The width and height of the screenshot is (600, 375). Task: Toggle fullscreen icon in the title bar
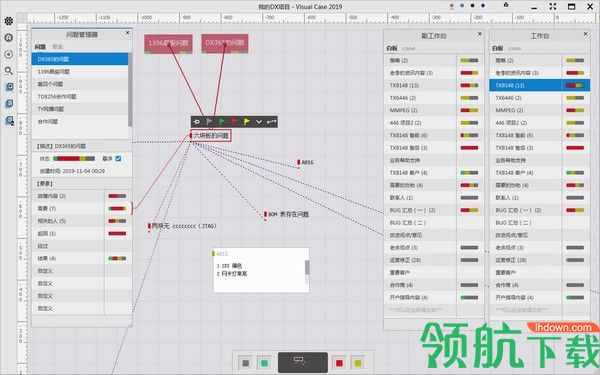[553, 7]
